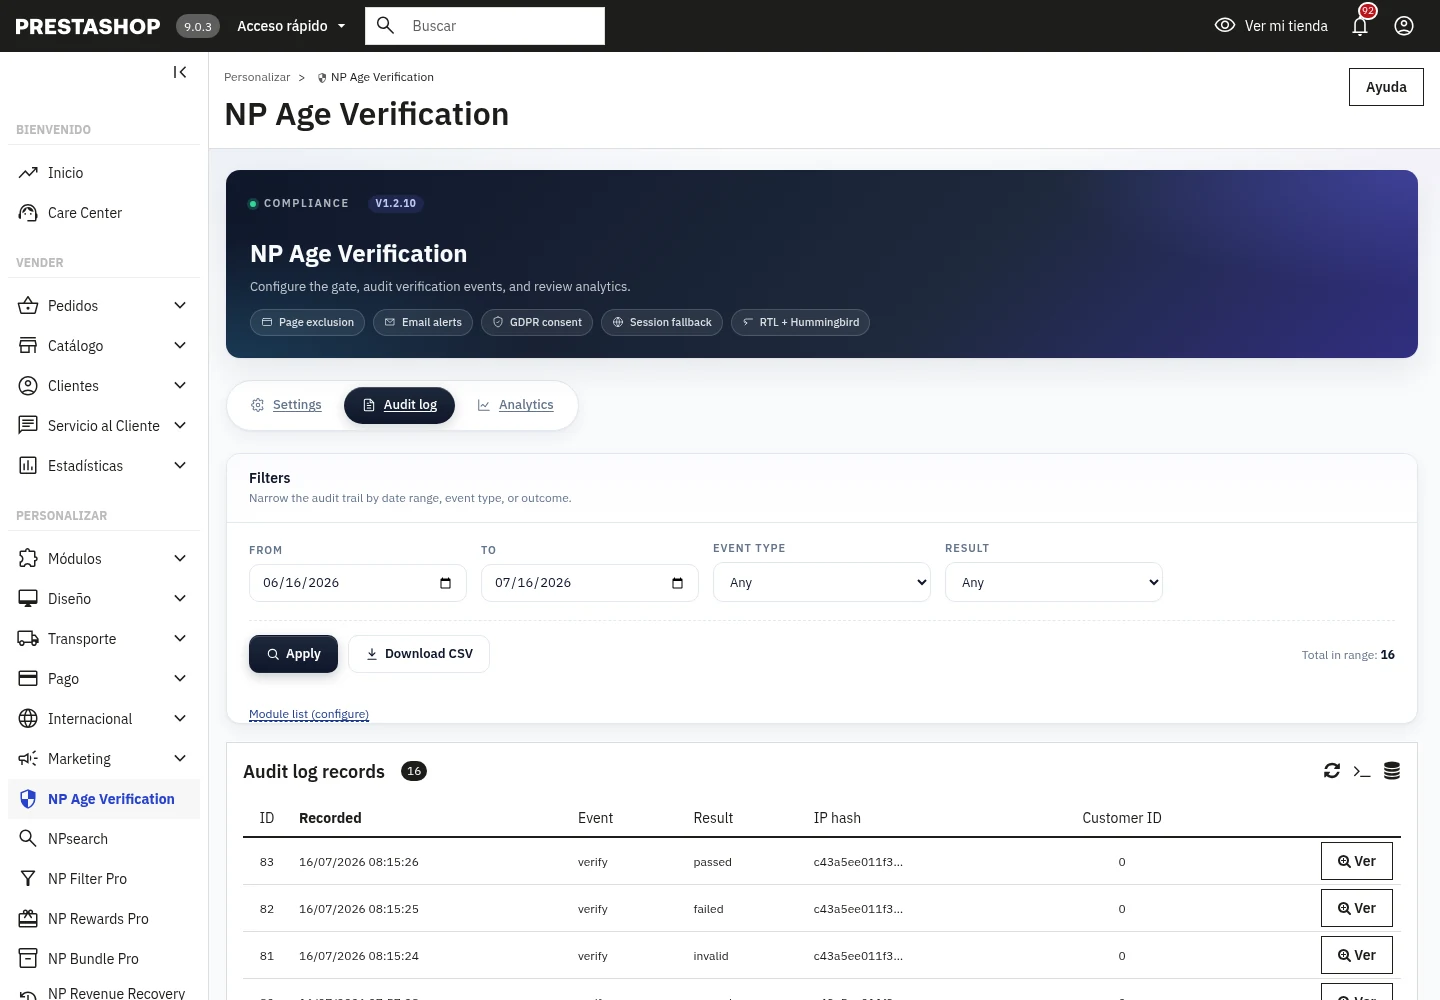
Task: Click the Apply filter button
Action: point(293,654)
